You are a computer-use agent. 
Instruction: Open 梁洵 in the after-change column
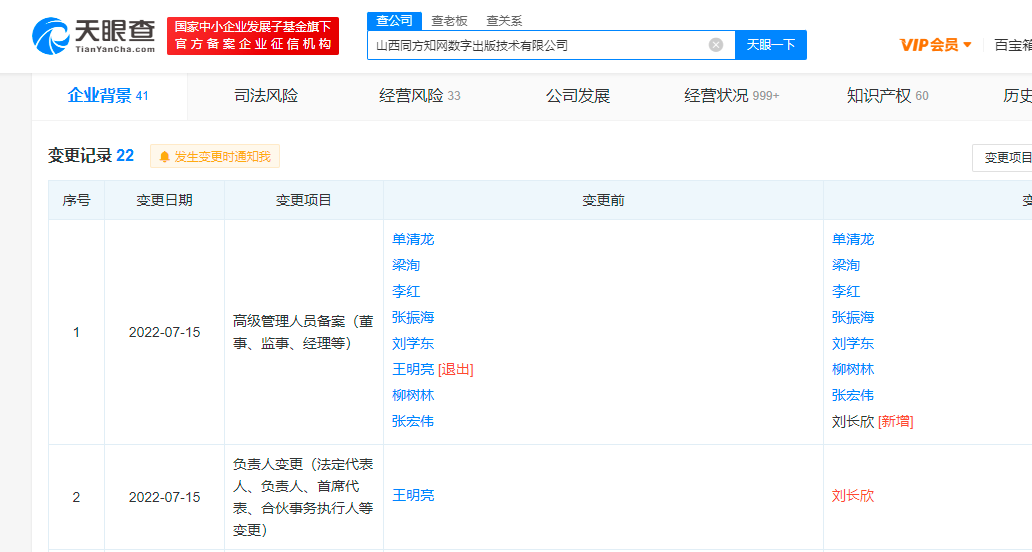[846, 265]
